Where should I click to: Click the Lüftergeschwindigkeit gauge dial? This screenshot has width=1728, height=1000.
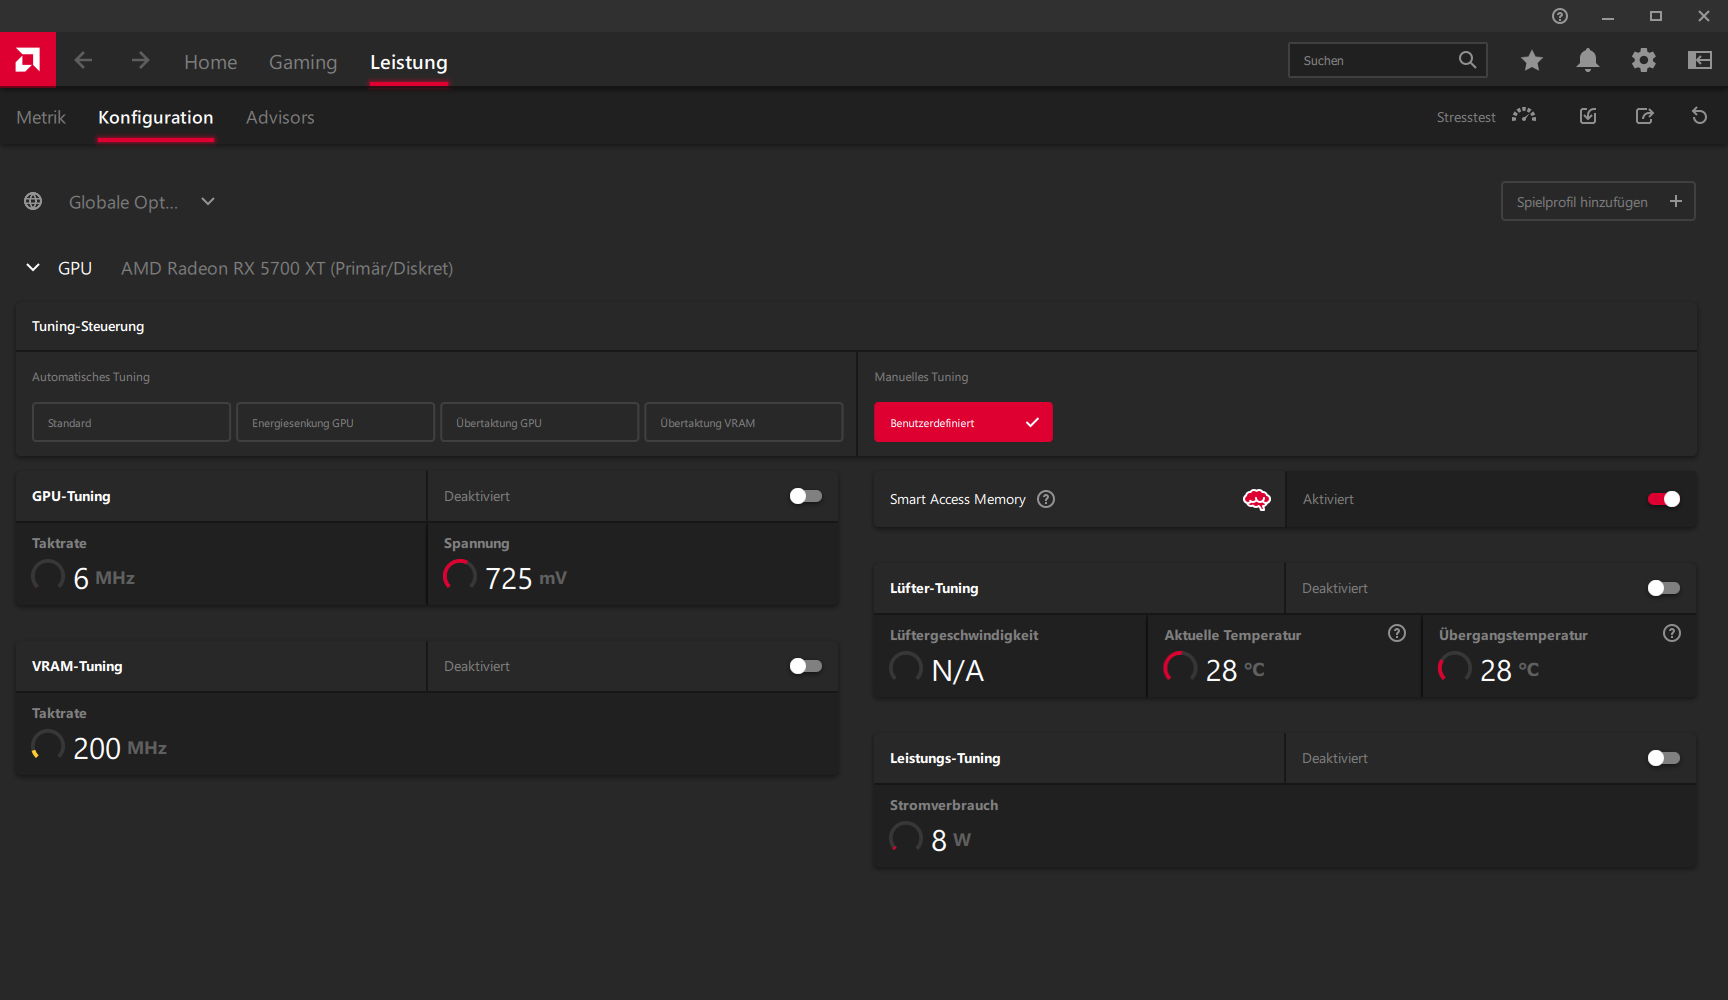[x=906, y=668]
